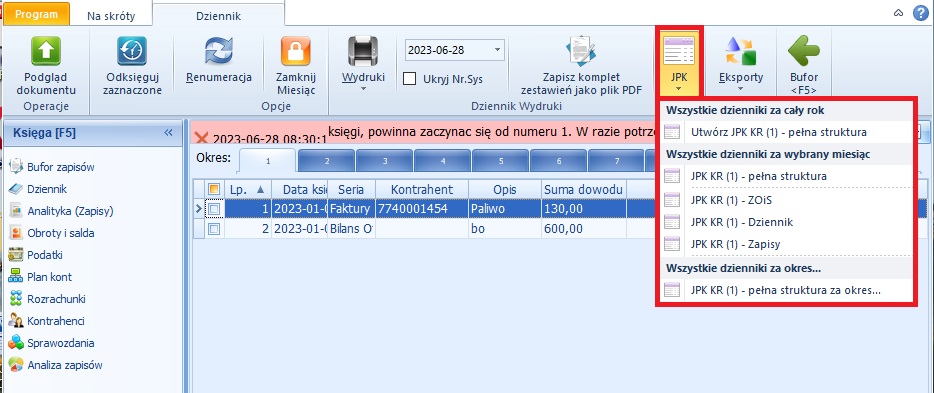Expand Wydruki dropdown arrow
The width and height of the screenshot is (934, 393).
tap(363, 89)
